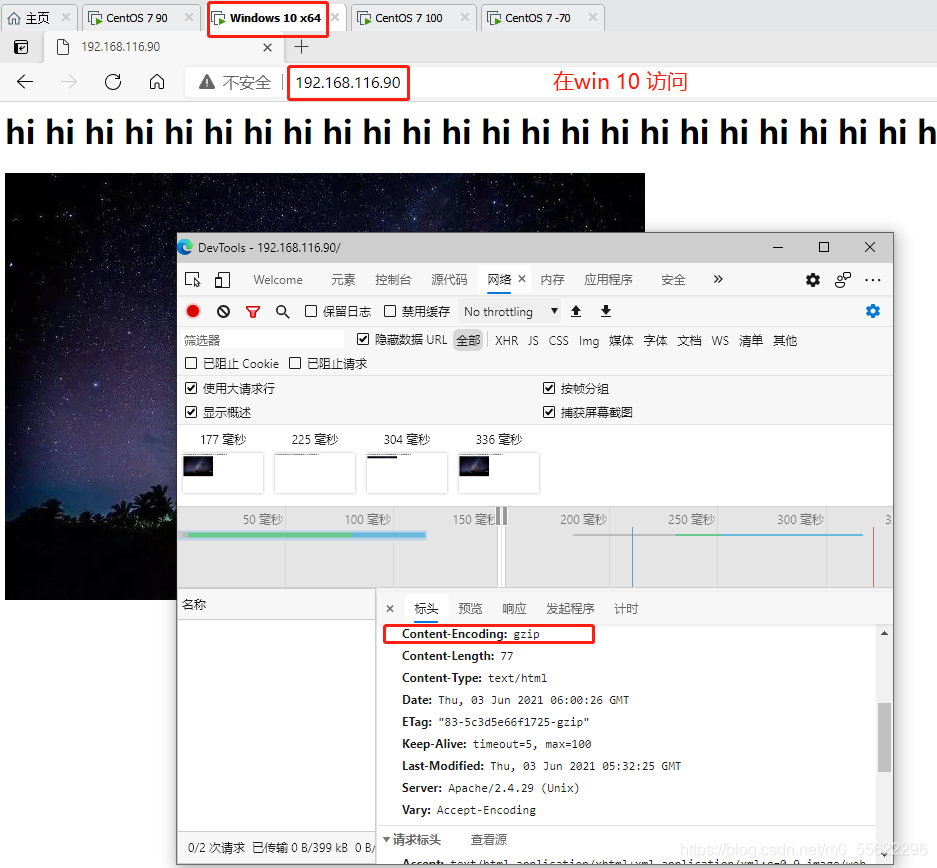This screenshot has width=937, height=868.
Task: Check the 已阻止 Cookie box
Action: point(191,363)
